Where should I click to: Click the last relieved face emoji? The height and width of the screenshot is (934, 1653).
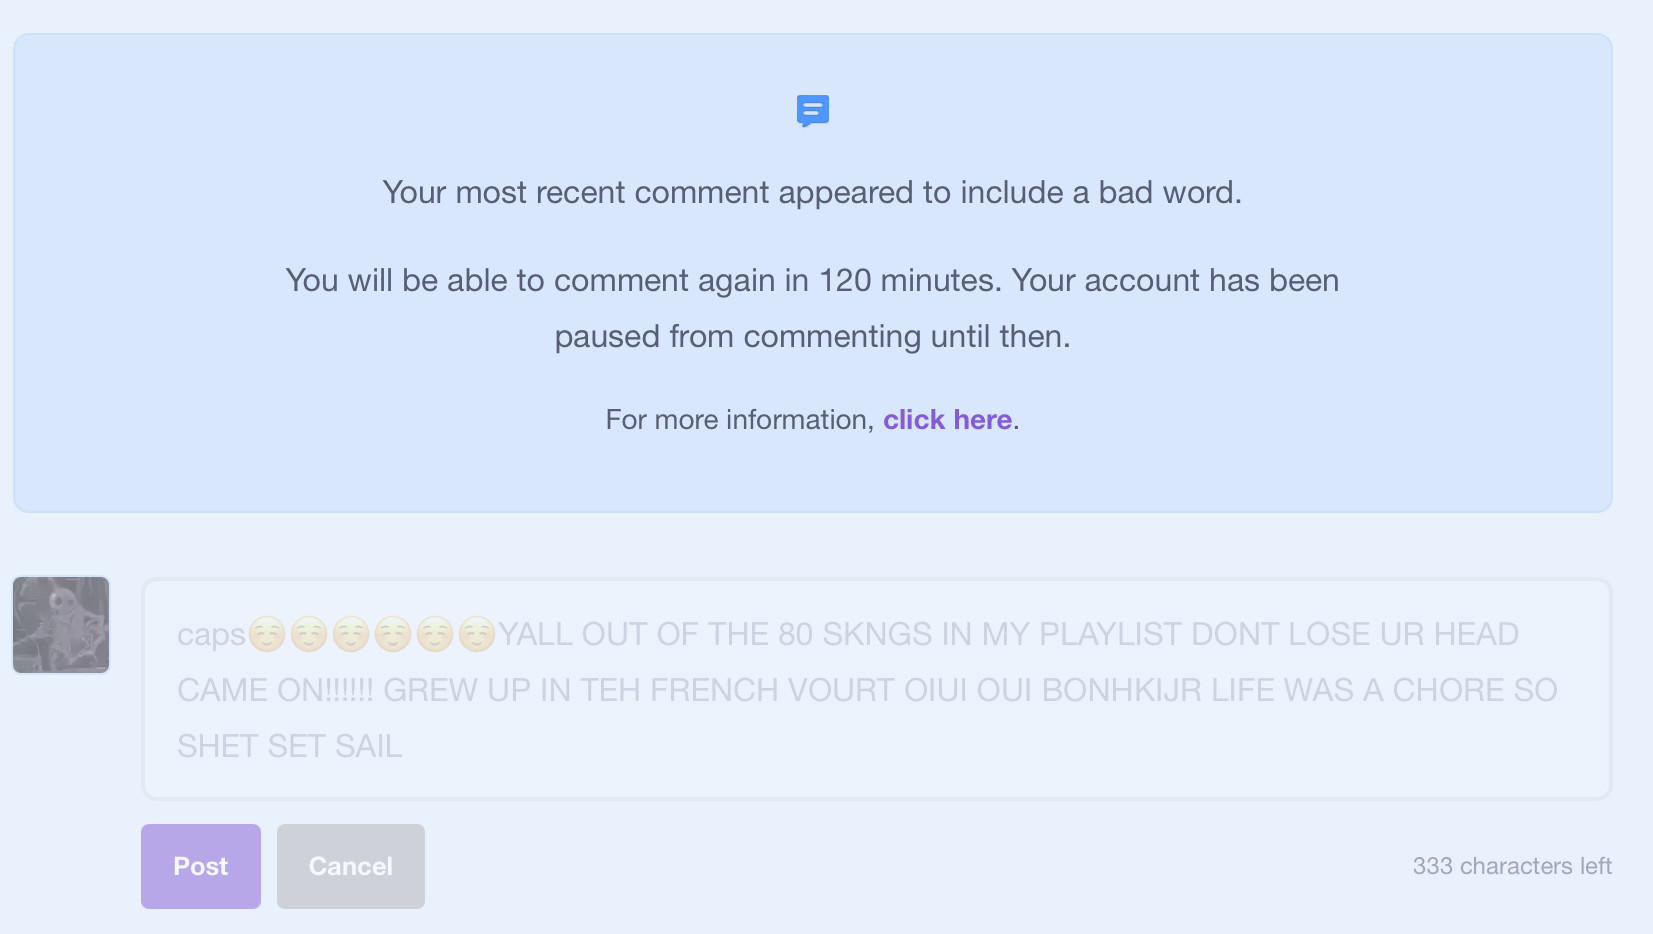coord(477,634)
